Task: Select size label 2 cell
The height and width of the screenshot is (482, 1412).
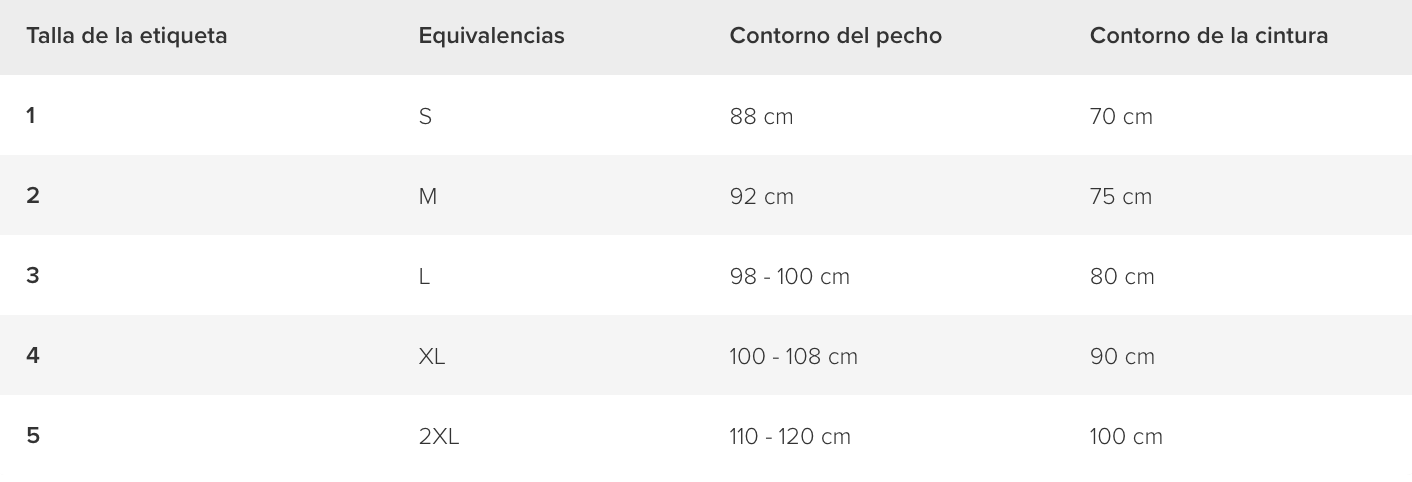Action: pos(33,196)
